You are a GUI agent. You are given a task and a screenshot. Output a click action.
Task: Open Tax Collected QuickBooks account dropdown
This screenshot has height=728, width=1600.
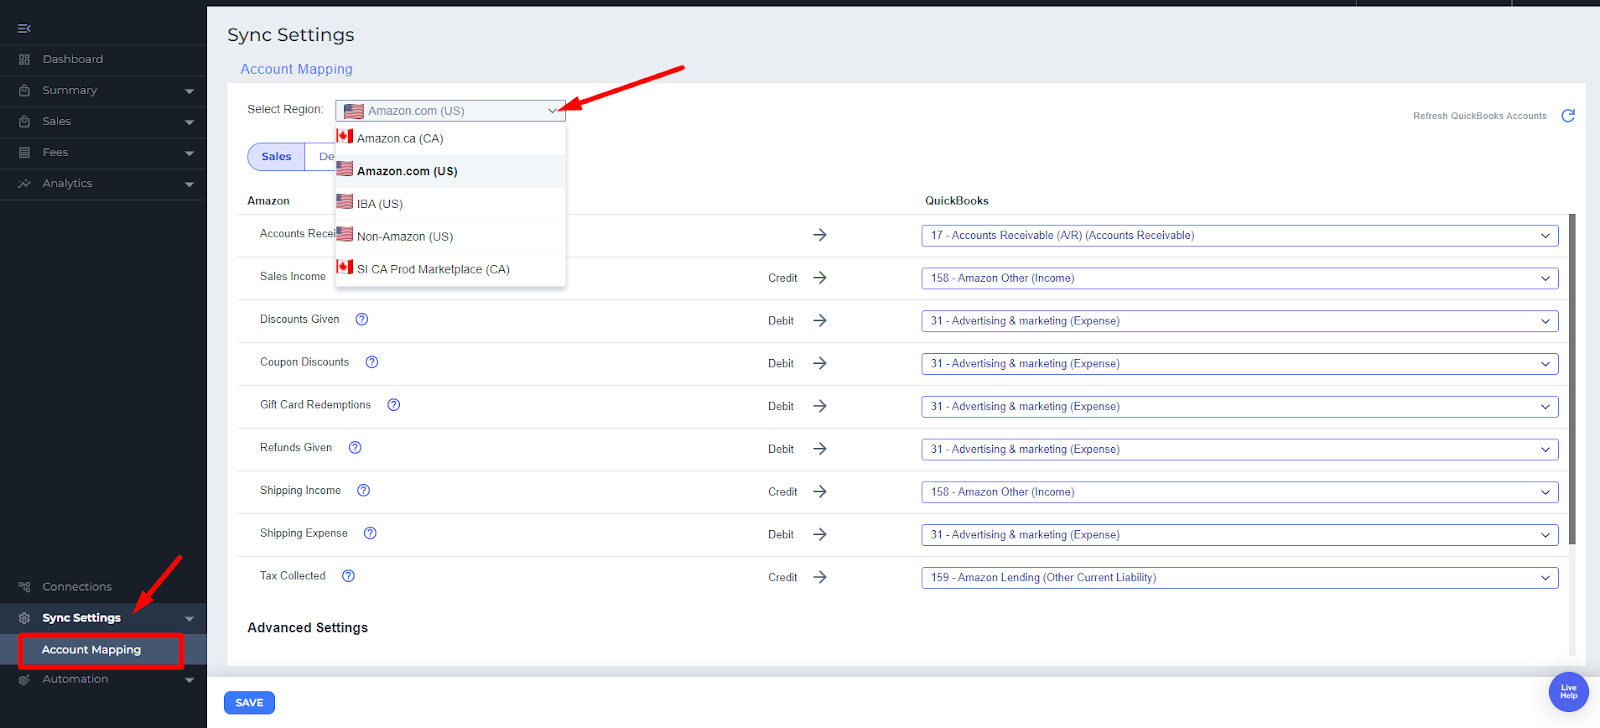click(1240, 577)
